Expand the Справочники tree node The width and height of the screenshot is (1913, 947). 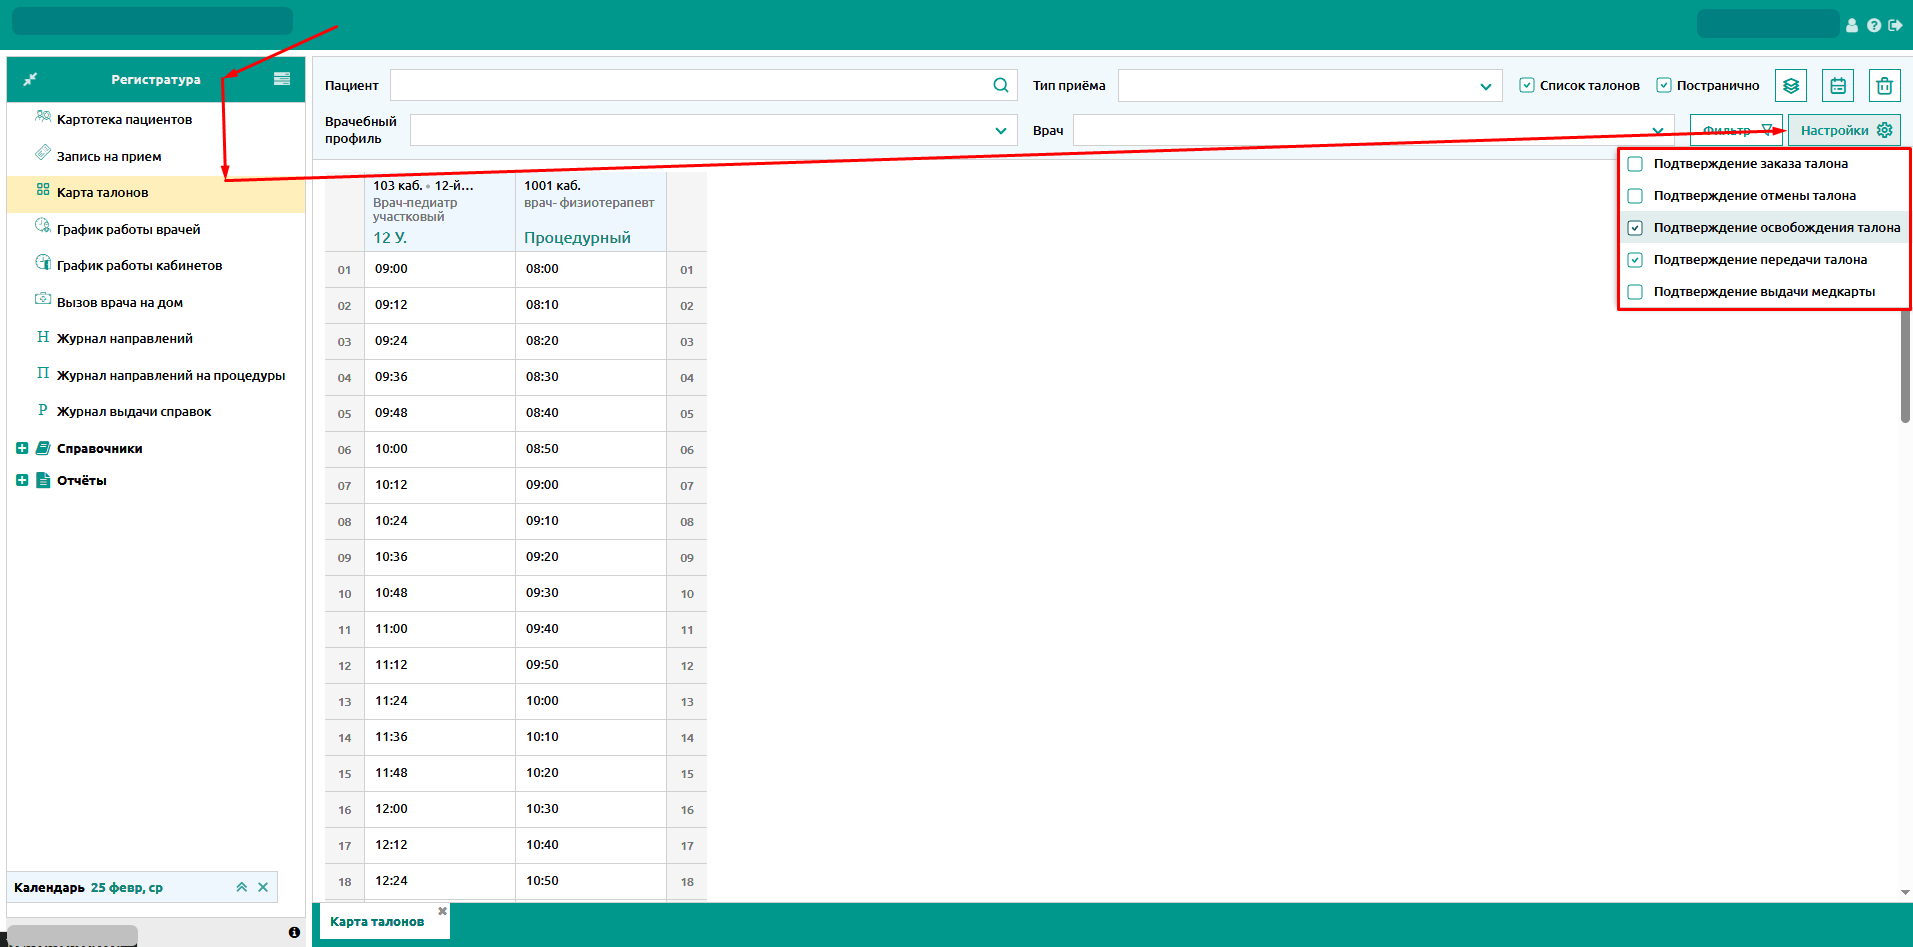click(22, 449)
